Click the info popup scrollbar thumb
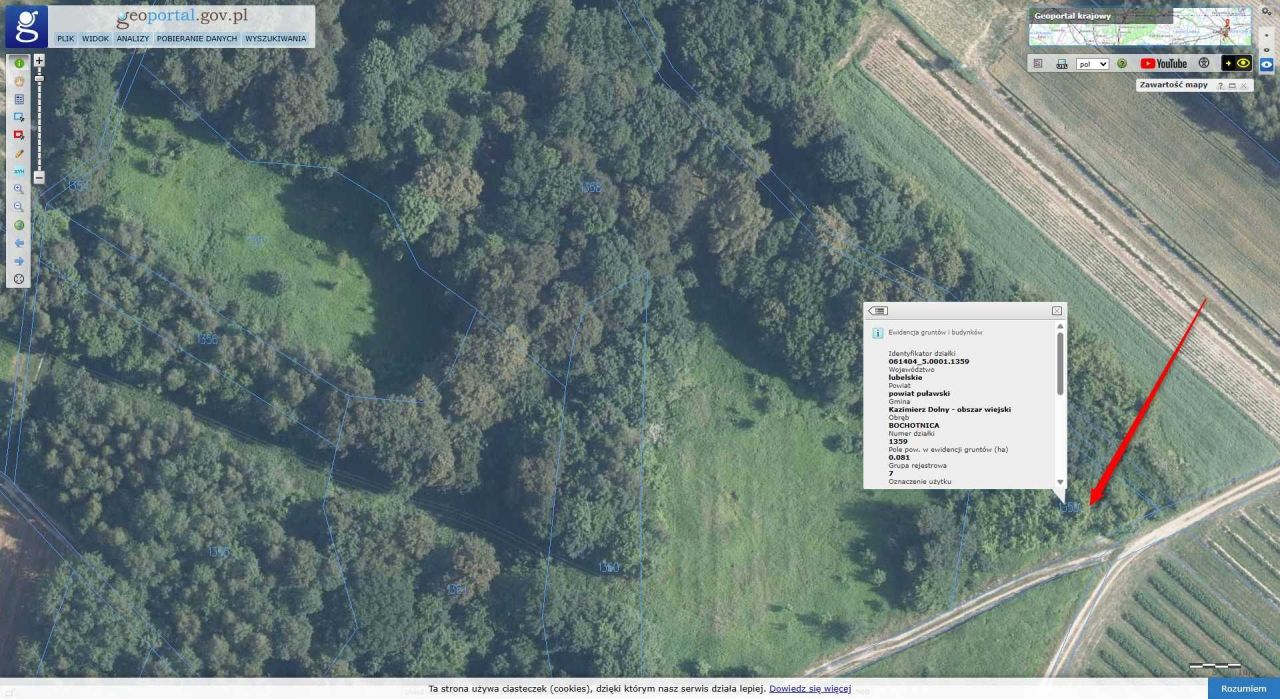 click(x=1060, y=362)
